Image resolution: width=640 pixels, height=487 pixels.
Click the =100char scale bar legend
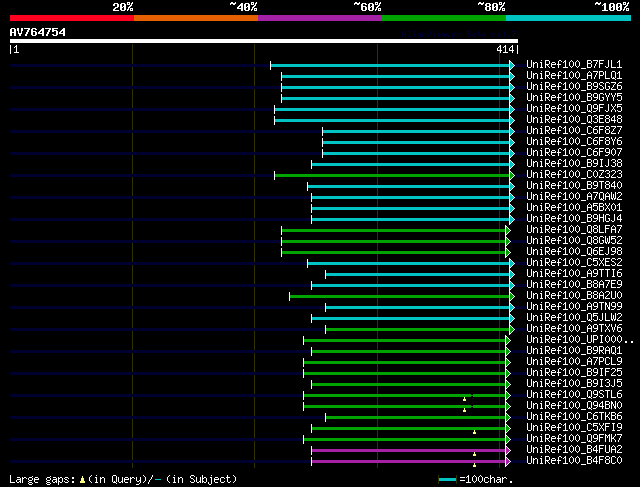tap(476, 479)
